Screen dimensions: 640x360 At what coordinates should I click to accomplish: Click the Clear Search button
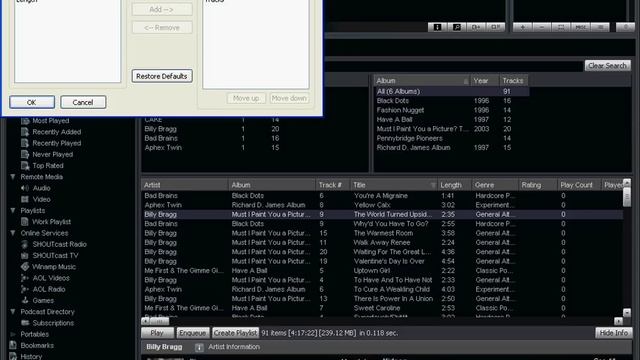point(607,66)
